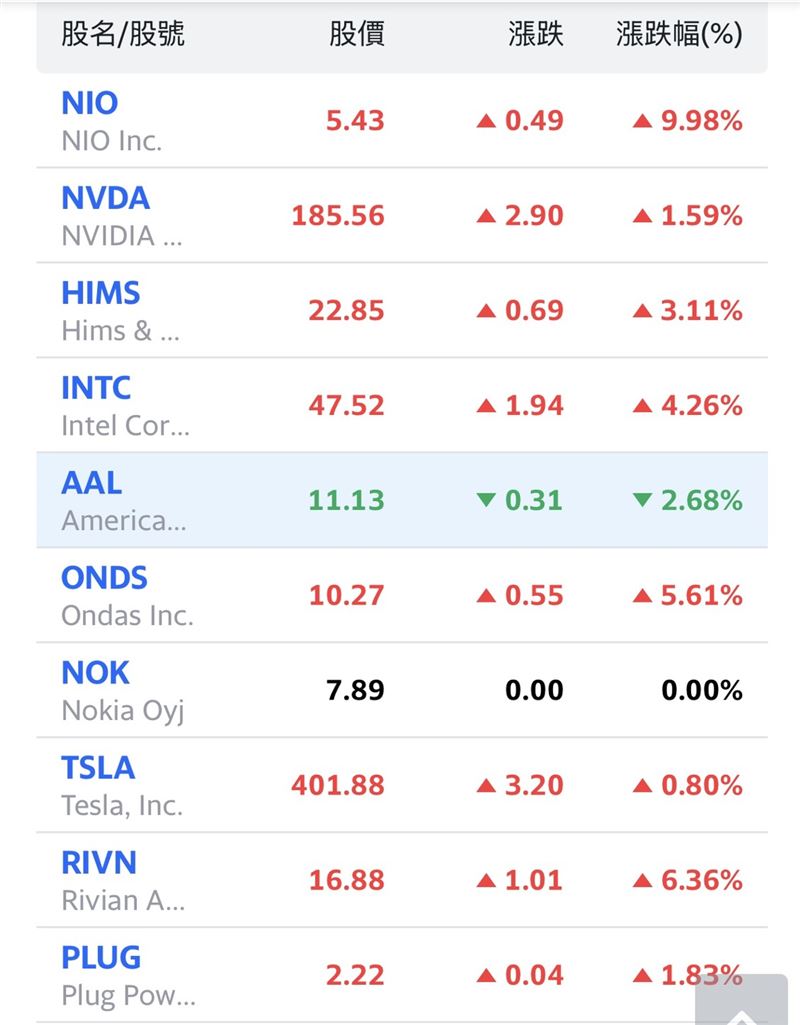This screenshot has height=1025, width=800.
Task: Click the up triangle beside INTC's 1.94
Action: coord(486,406)
